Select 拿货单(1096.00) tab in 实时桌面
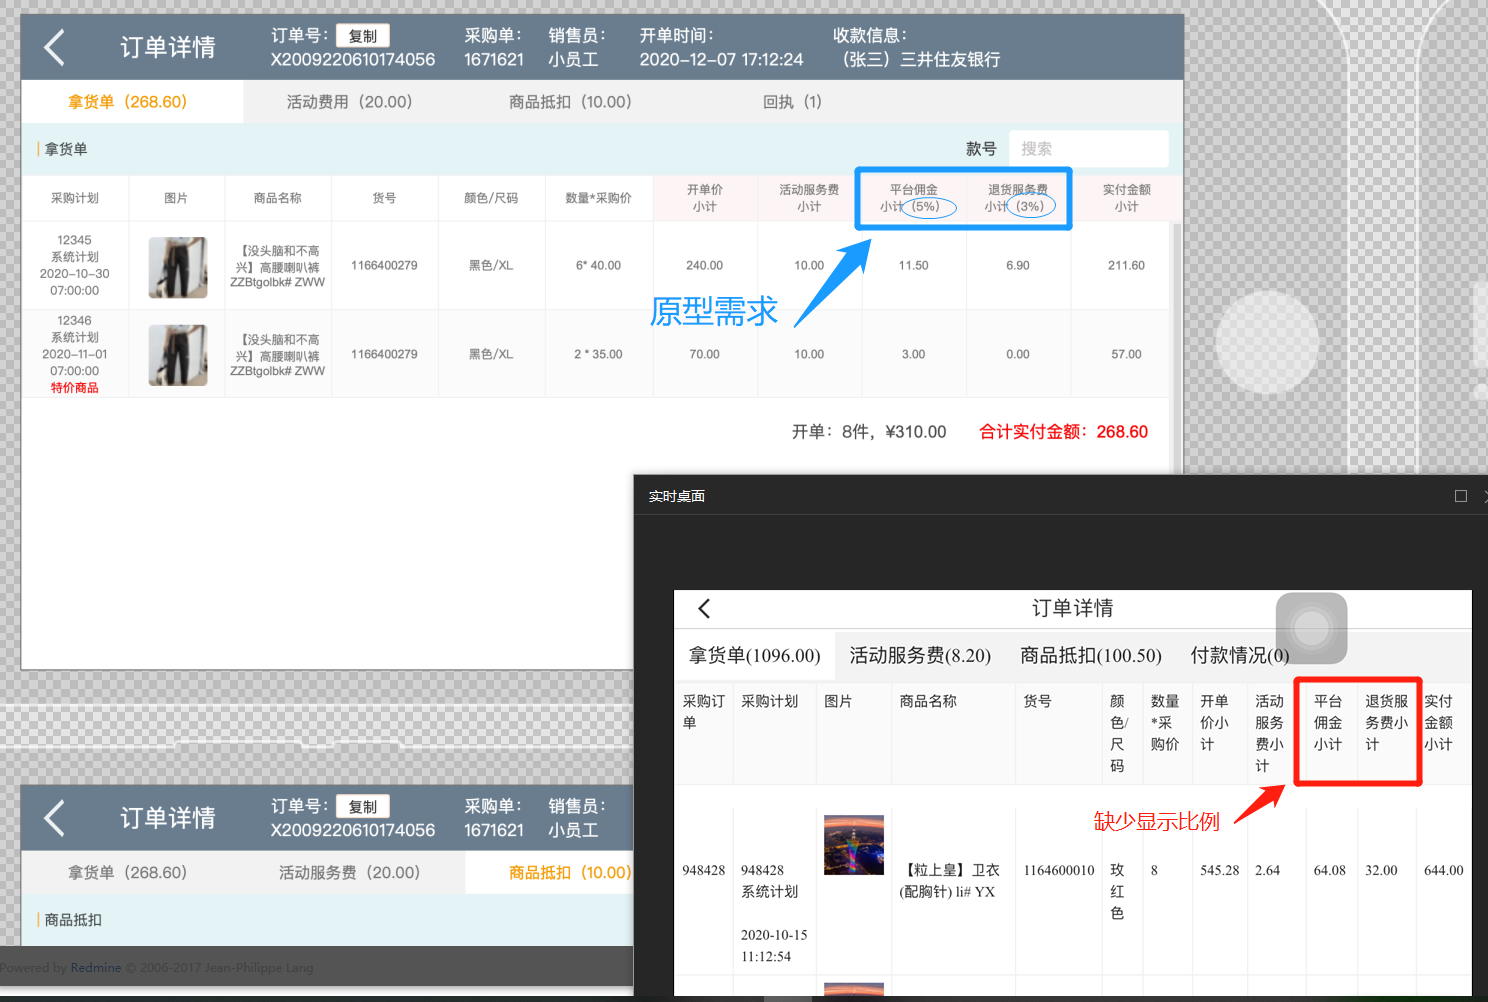This screenshot has width=1488, height=1002. 754,656
